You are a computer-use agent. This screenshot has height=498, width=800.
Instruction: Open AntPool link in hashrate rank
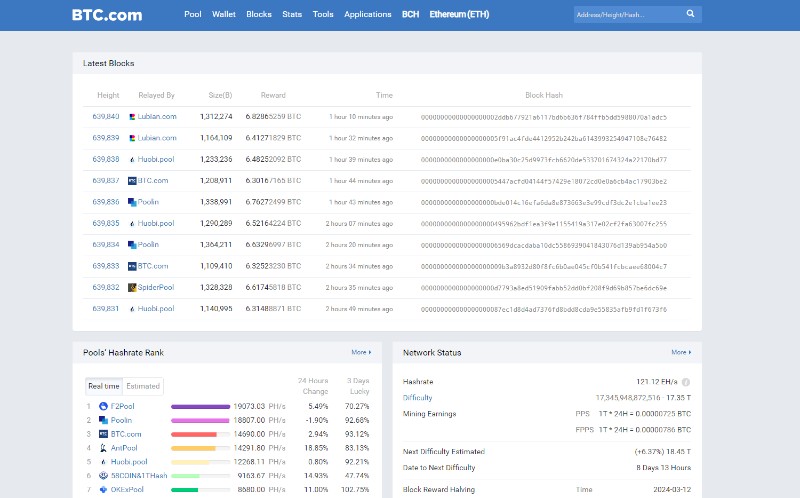coord(124,448)
